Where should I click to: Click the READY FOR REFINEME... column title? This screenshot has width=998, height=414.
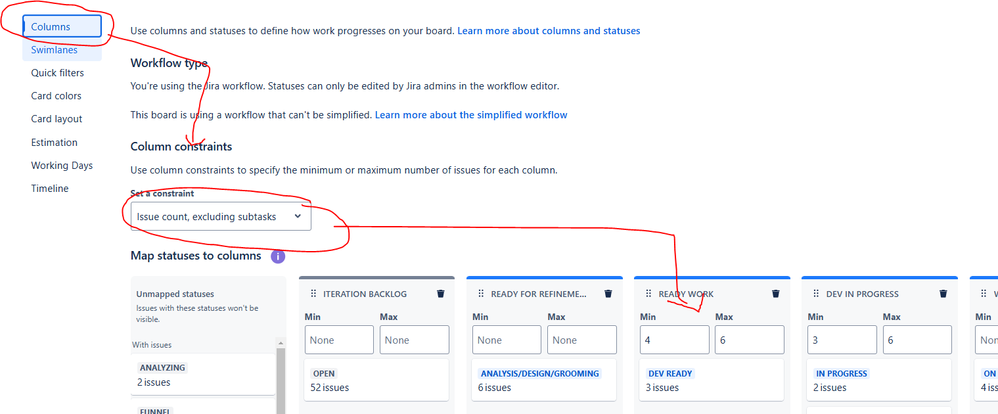coord(538,294)
